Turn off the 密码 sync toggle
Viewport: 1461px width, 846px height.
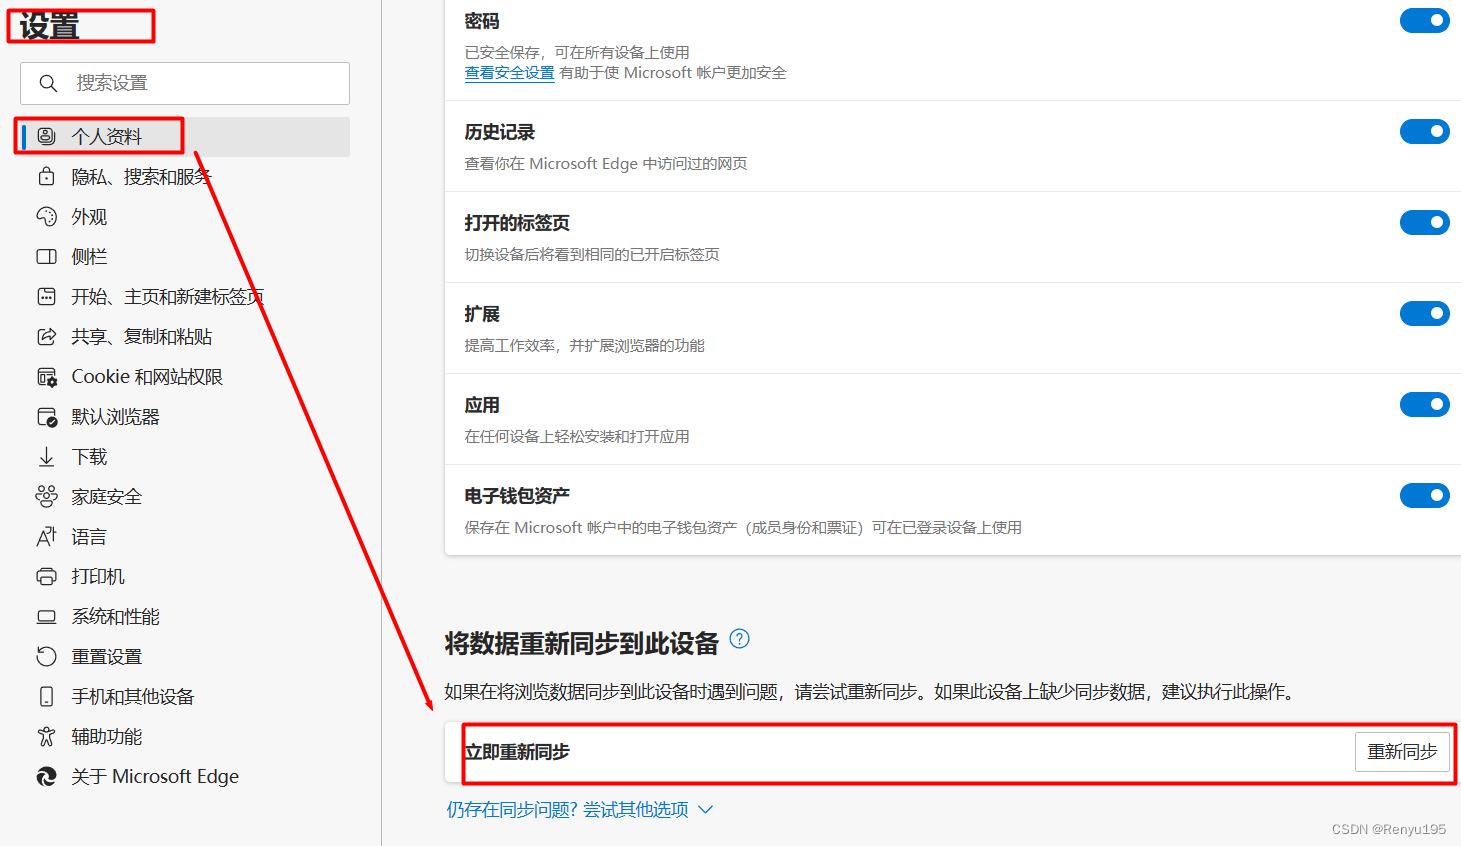pos(1424,20)
